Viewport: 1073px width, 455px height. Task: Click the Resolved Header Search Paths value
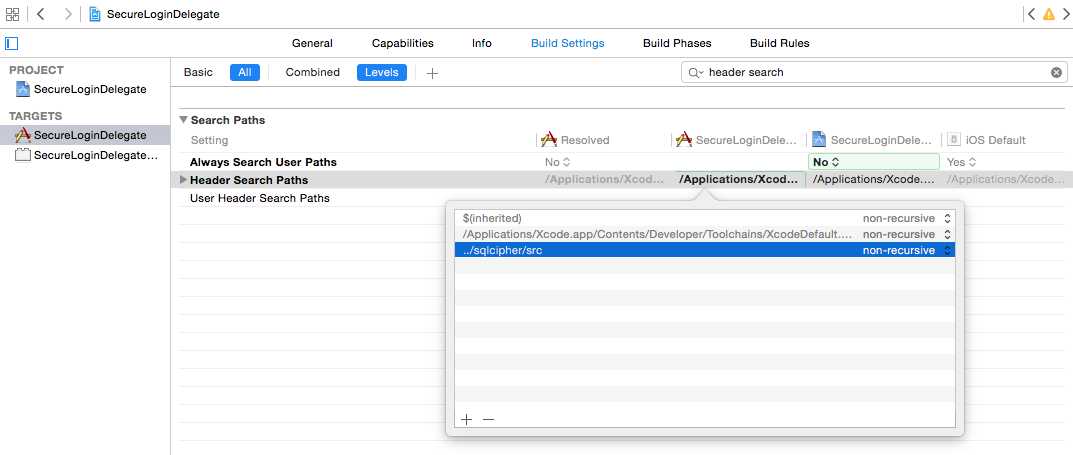pos(604,180)
